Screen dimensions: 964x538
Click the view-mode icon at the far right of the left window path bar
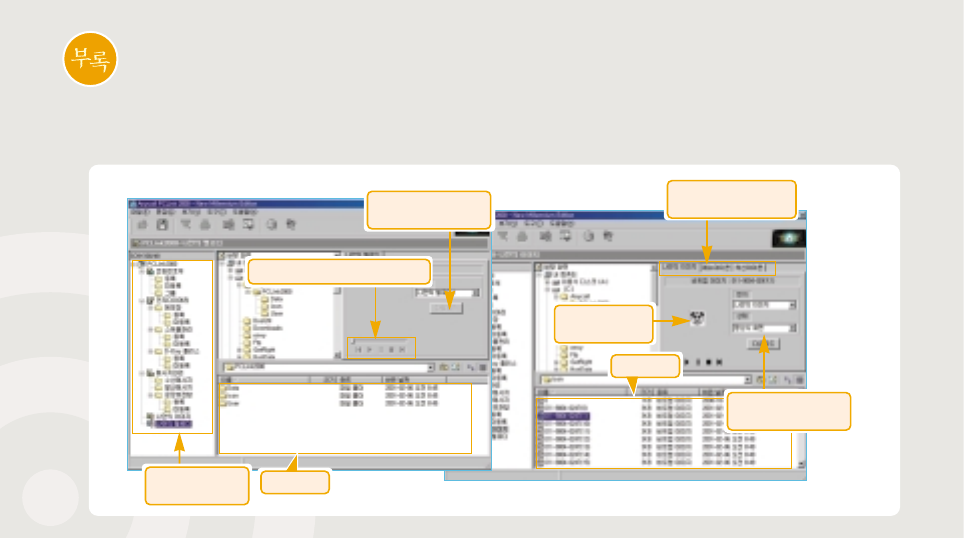(483, 367)
